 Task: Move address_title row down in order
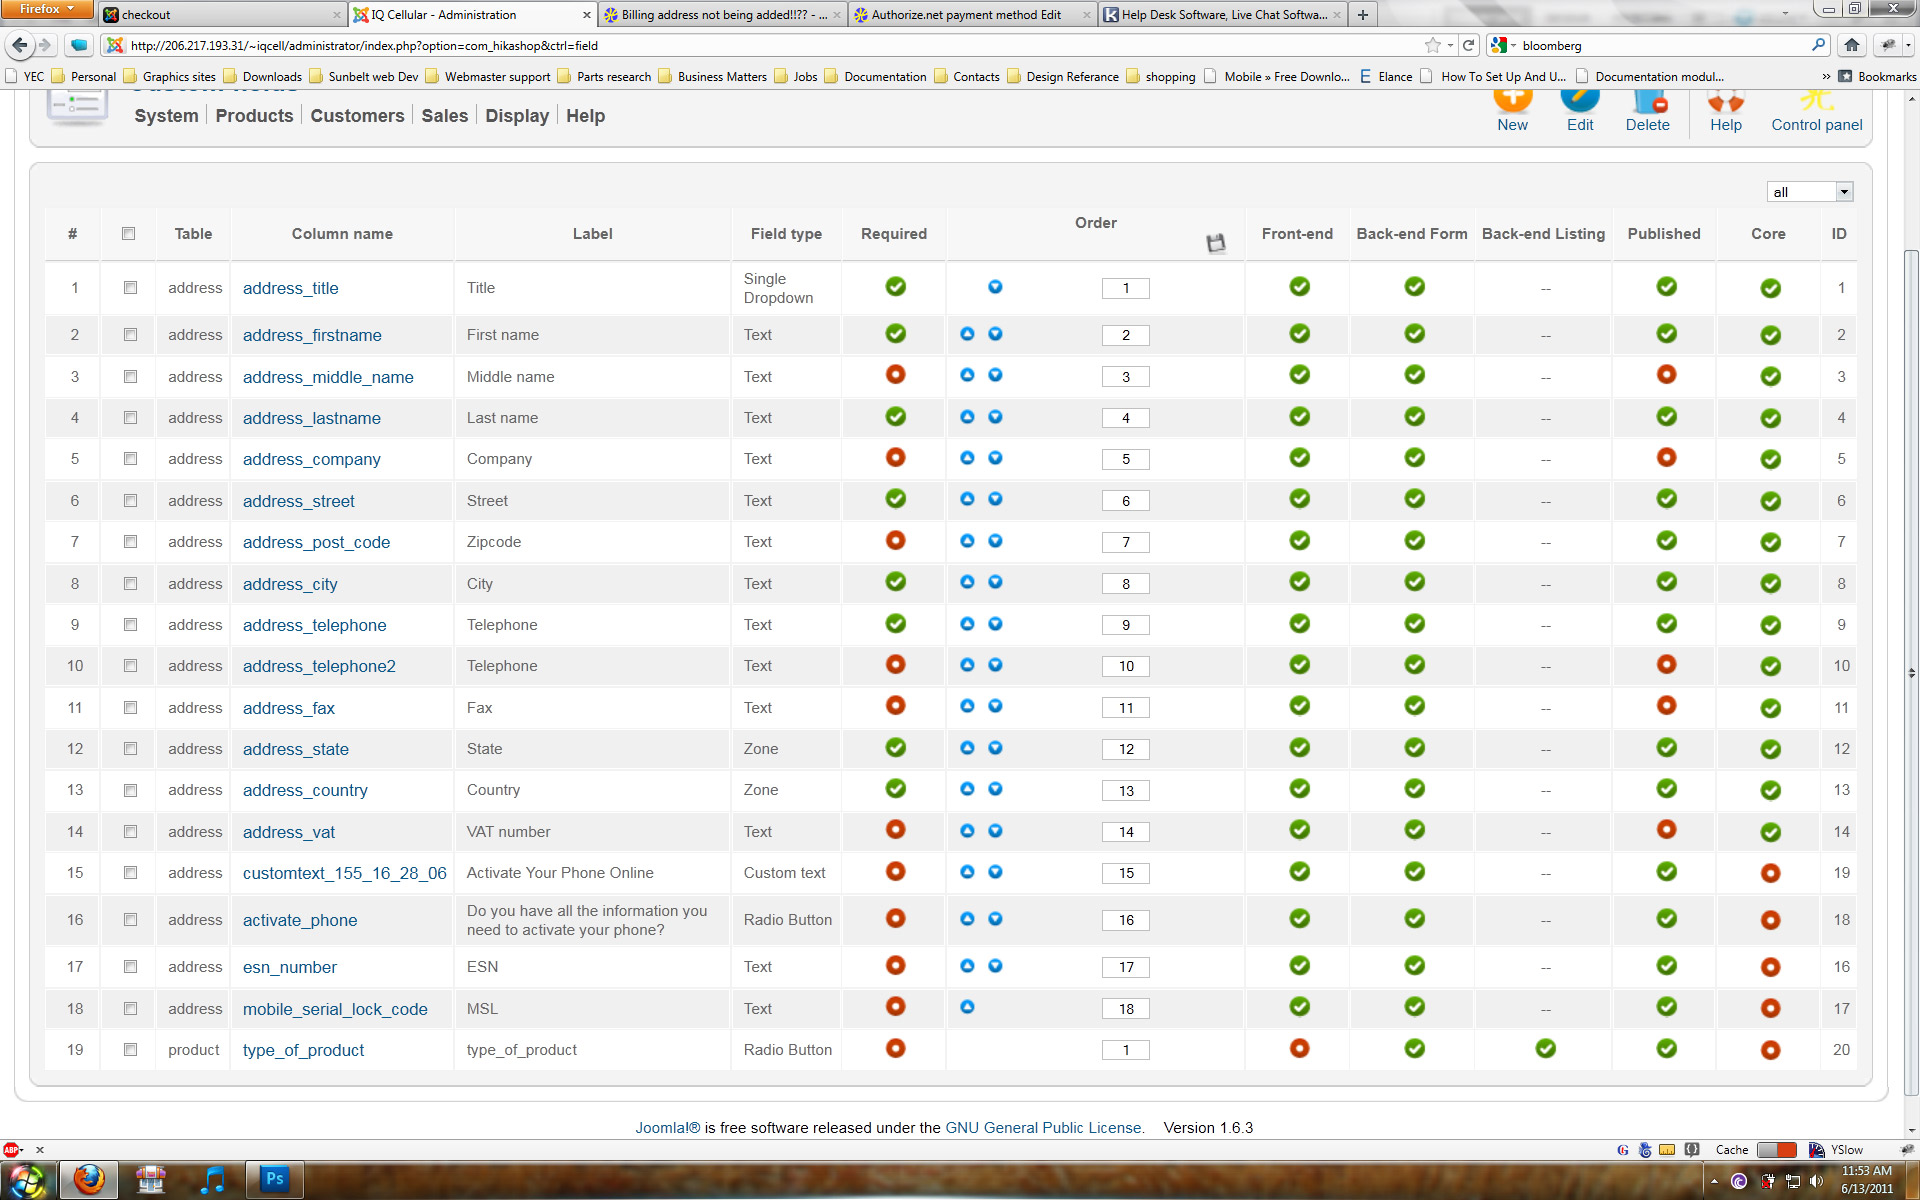click(995, 287)
